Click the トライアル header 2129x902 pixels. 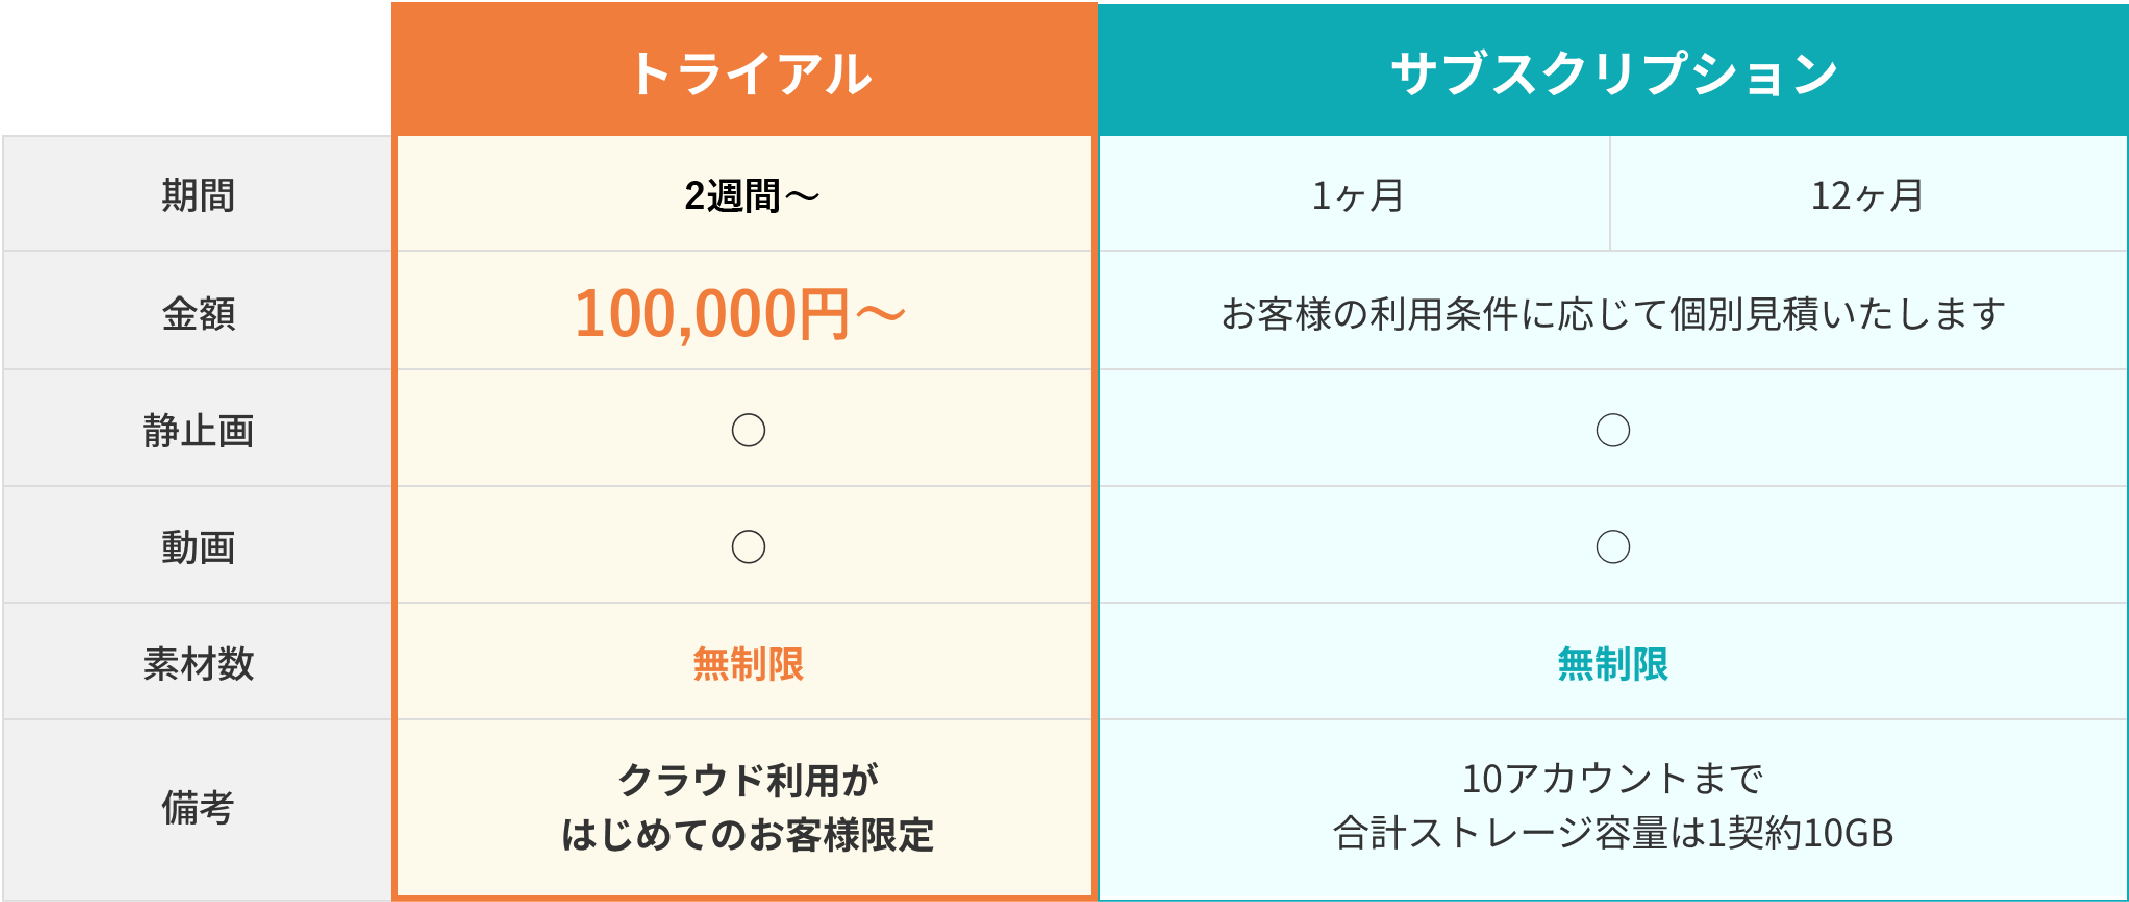750,73
